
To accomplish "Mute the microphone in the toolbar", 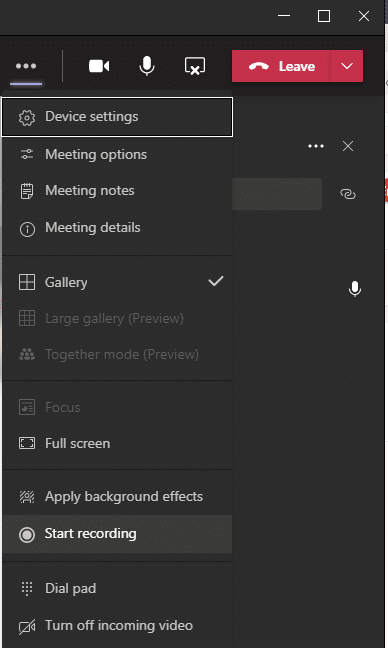I will click(x=147, y=66).
